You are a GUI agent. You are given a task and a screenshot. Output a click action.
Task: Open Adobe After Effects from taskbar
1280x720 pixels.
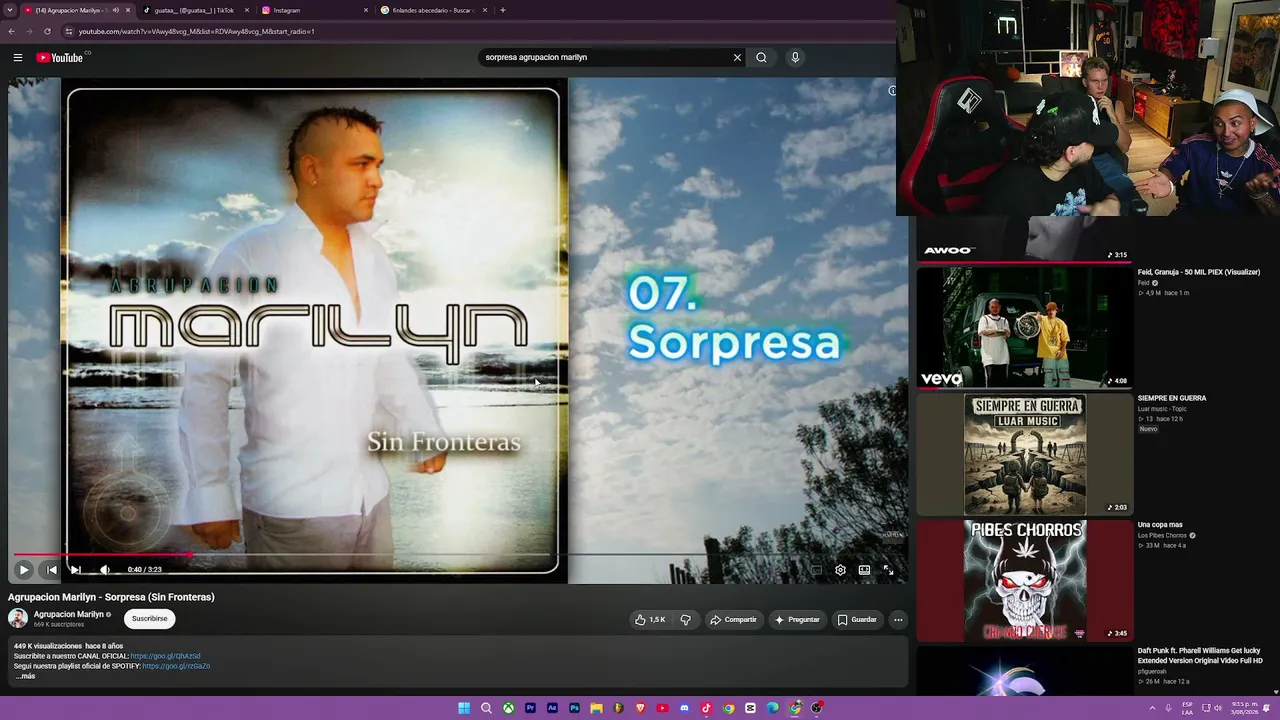pyautogui.click(x=552, y=708)
